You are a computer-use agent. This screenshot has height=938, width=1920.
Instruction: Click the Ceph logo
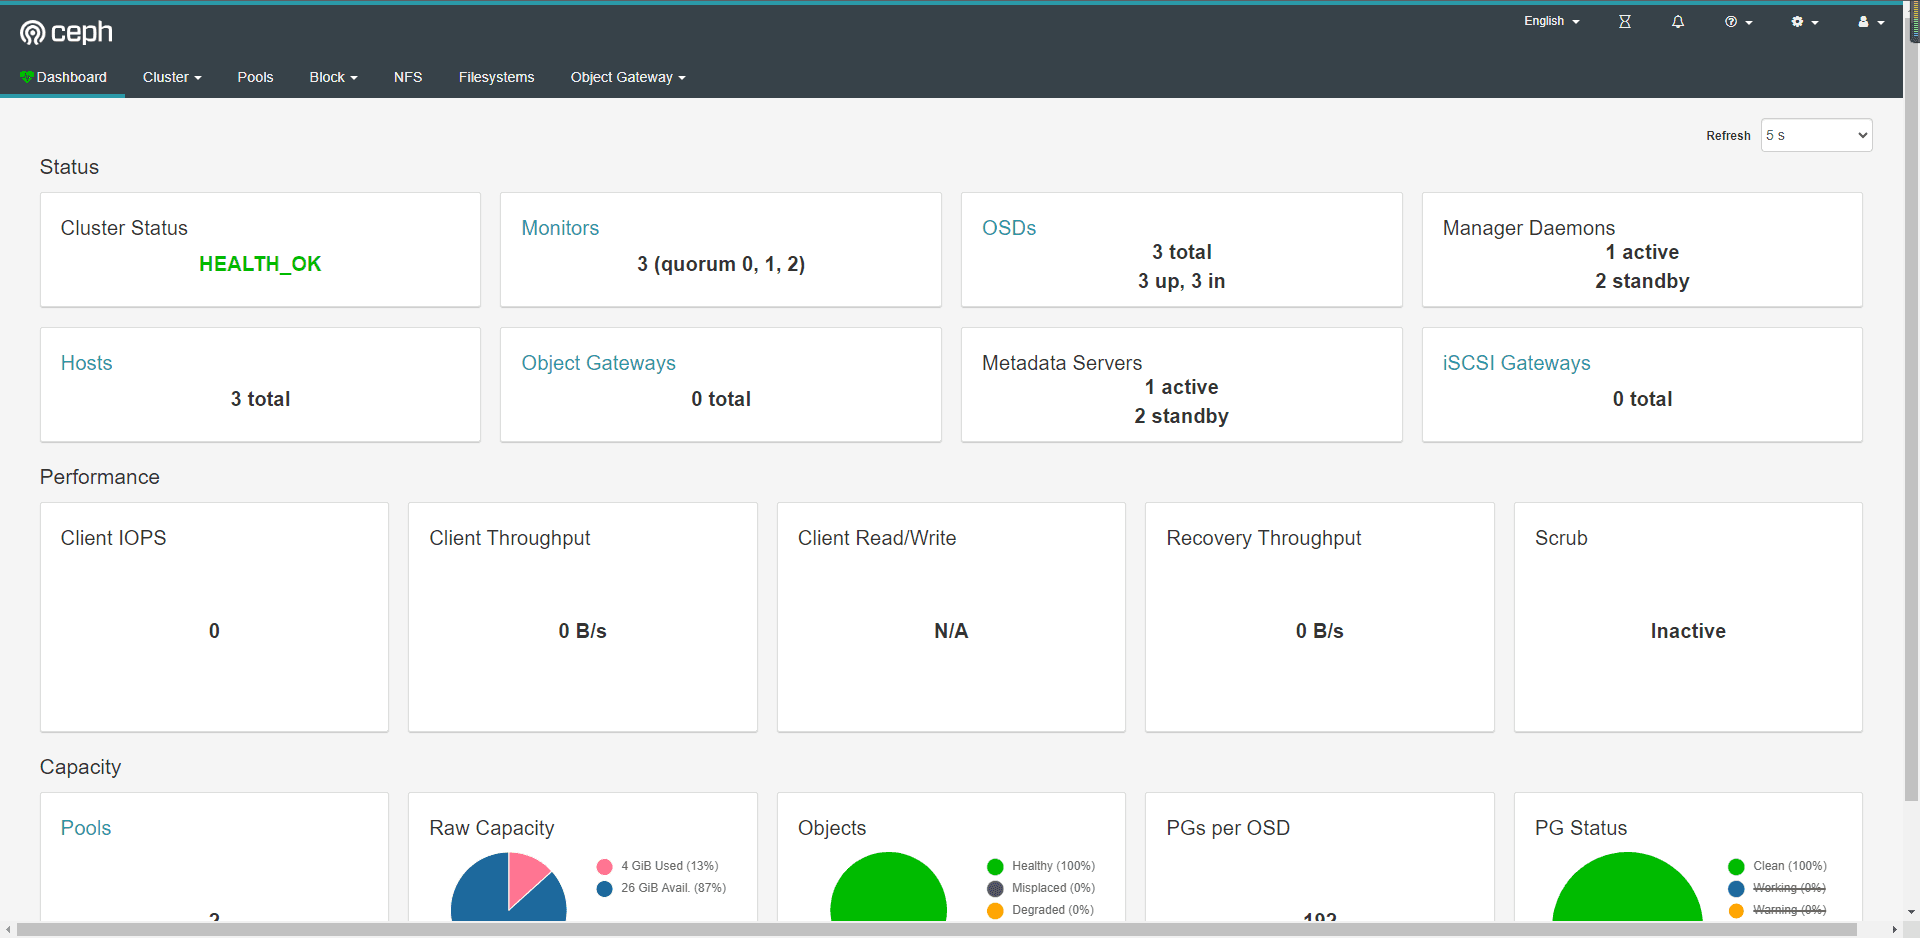(x=66, y=33)
